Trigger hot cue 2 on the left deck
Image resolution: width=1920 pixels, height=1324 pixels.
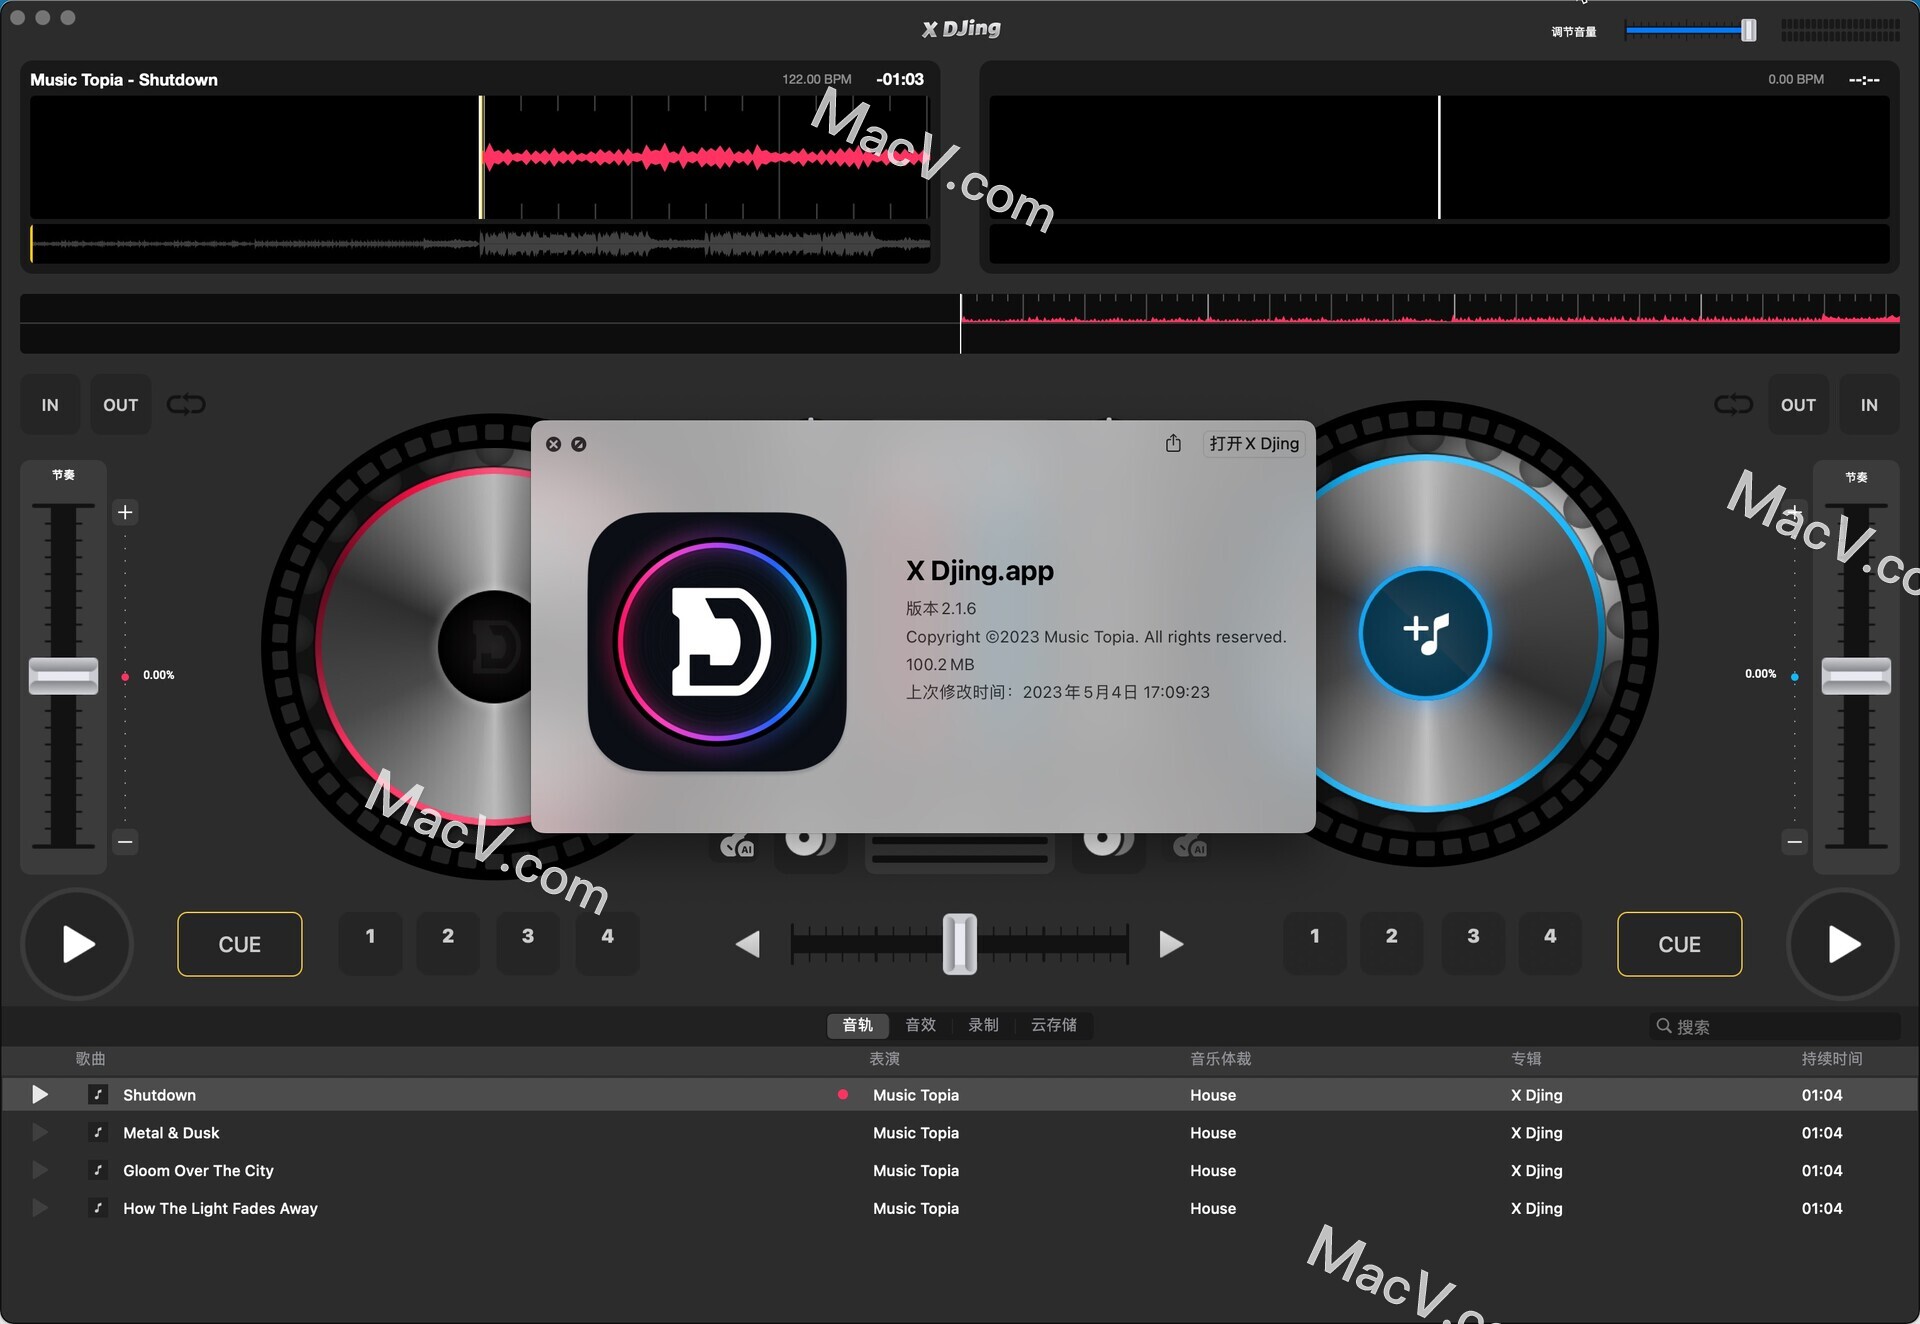[x=448, y=942]
